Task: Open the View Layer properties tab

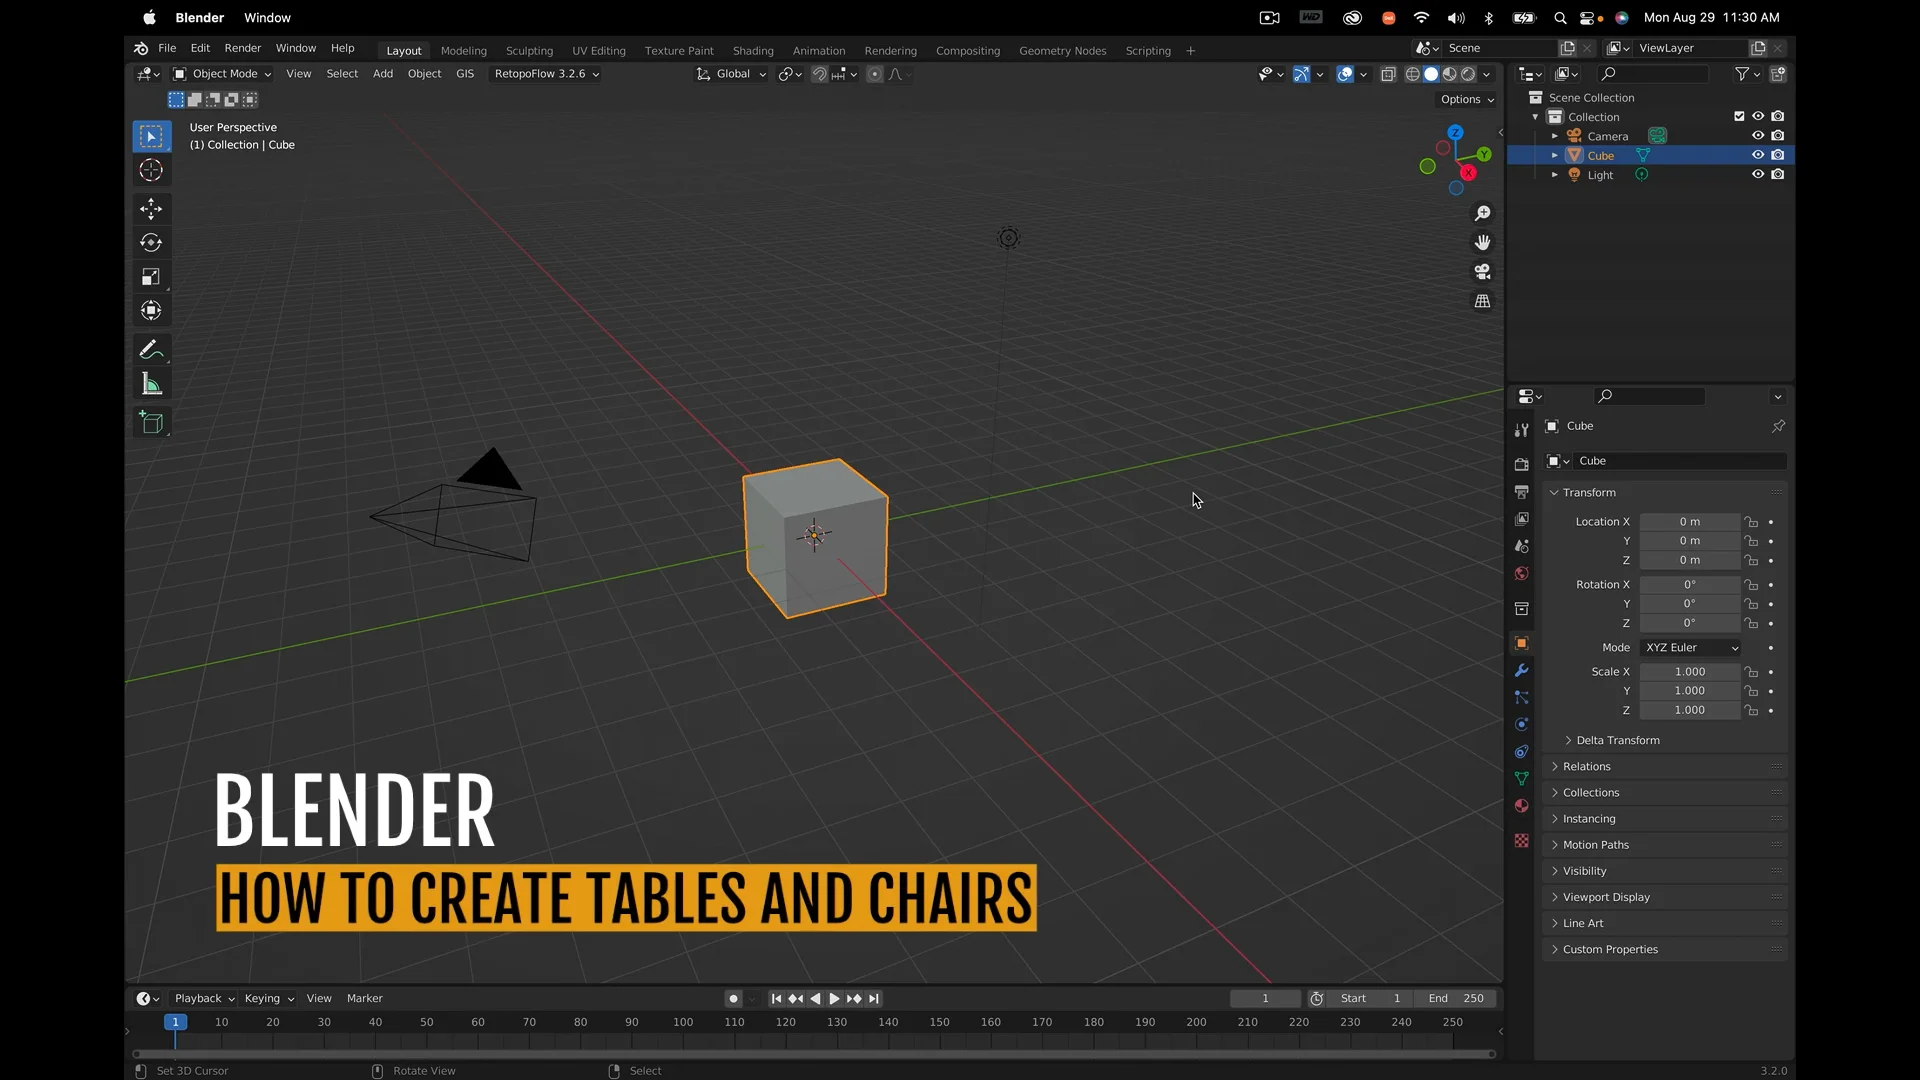Action: tap(1521, 519)
